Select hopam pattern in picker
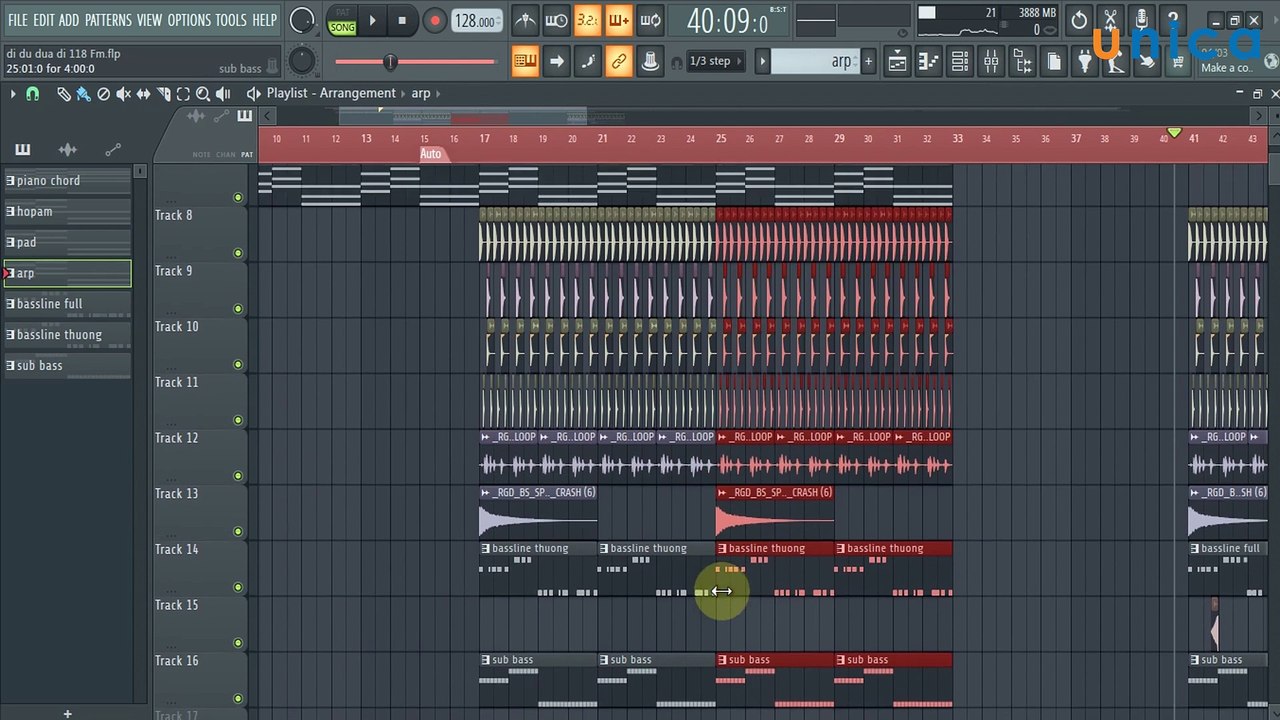 (x=67, y=212)
